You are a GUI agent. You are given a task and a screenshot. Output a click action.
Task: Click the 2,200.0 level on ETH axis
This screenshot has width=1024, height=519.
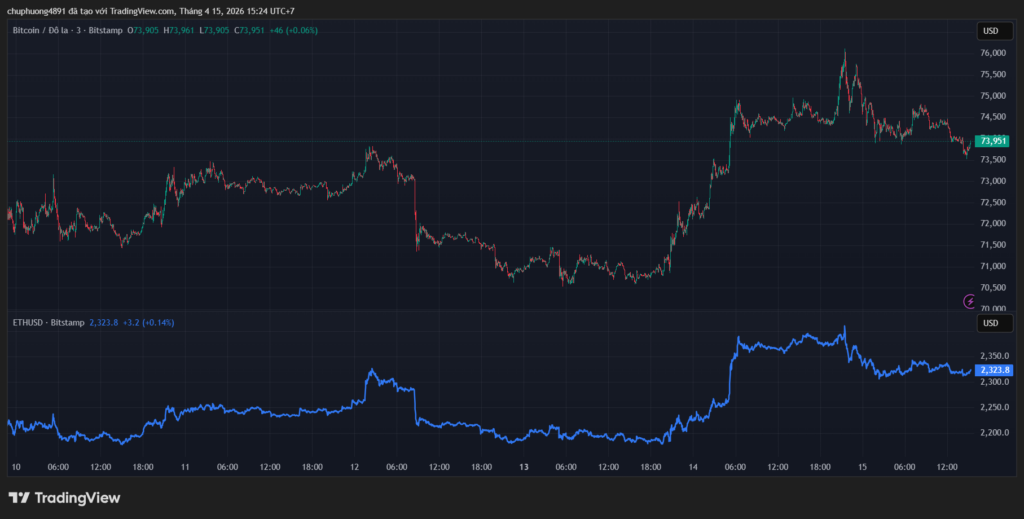point(994,433)
